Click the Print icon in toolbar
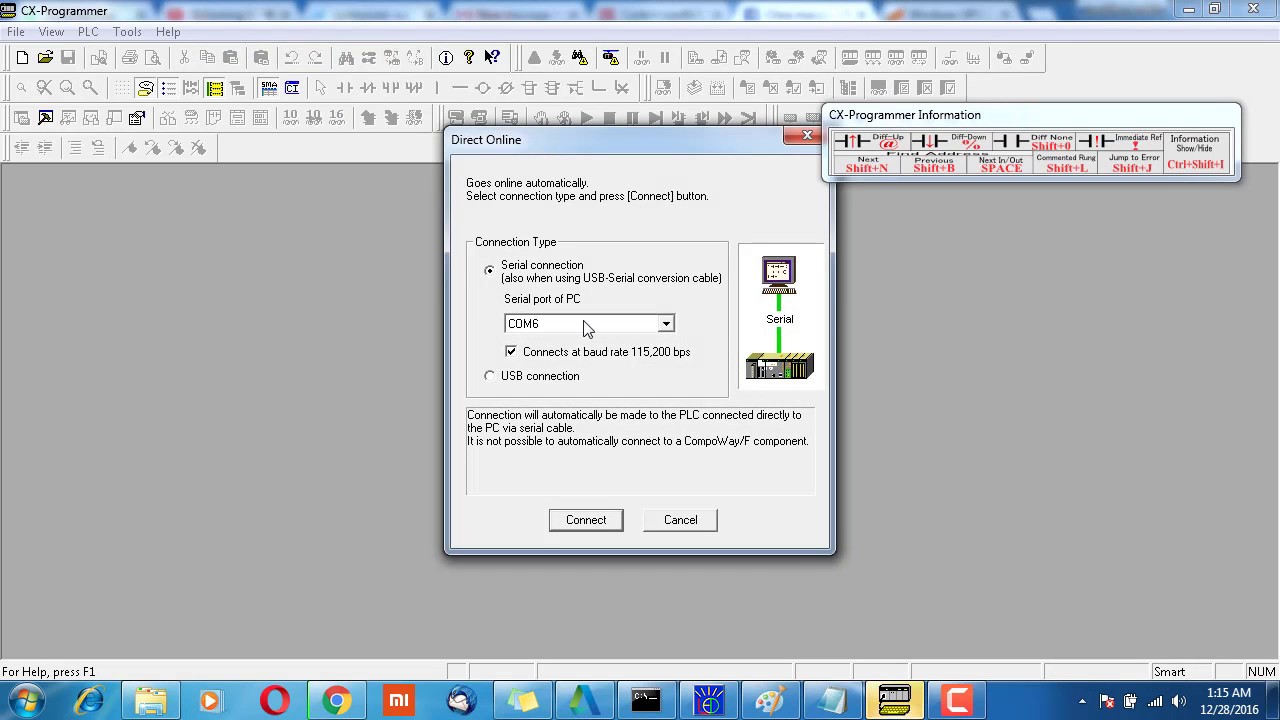Image resolution: width=1280 pixels, height=720 pixels. point(129,58)
